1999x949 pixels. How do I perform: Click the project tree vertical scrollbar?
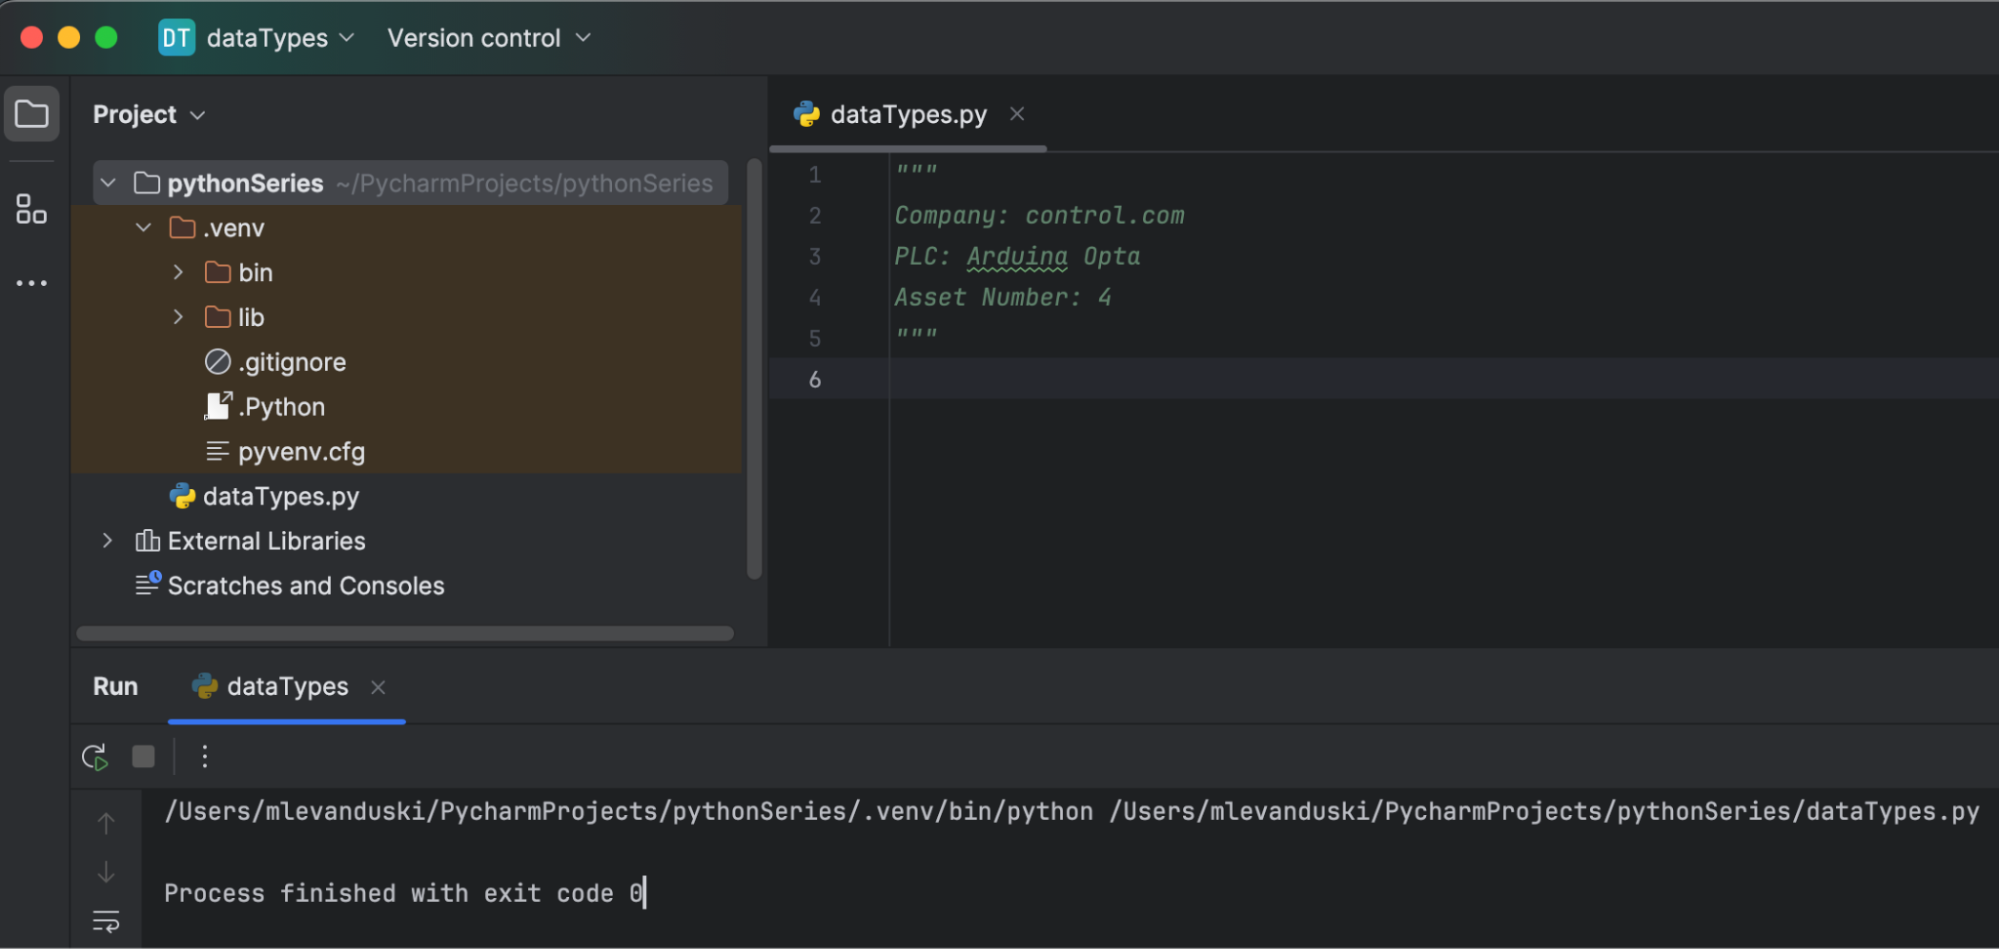[x=754, y=368]
